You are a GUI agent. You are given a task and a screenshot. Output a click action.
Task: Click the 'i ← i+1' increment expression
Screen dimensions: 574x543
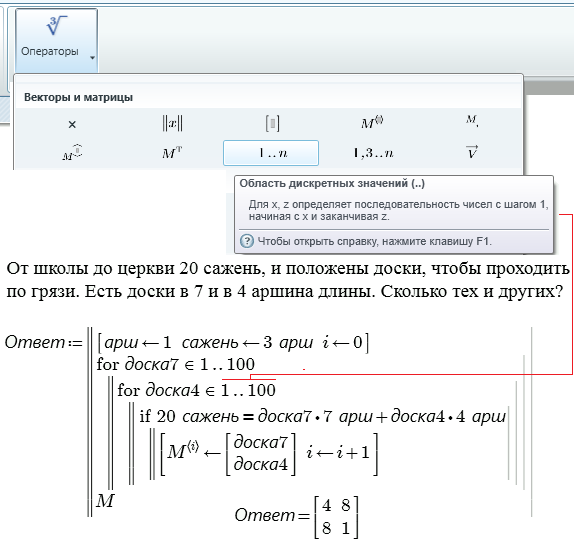338,453
